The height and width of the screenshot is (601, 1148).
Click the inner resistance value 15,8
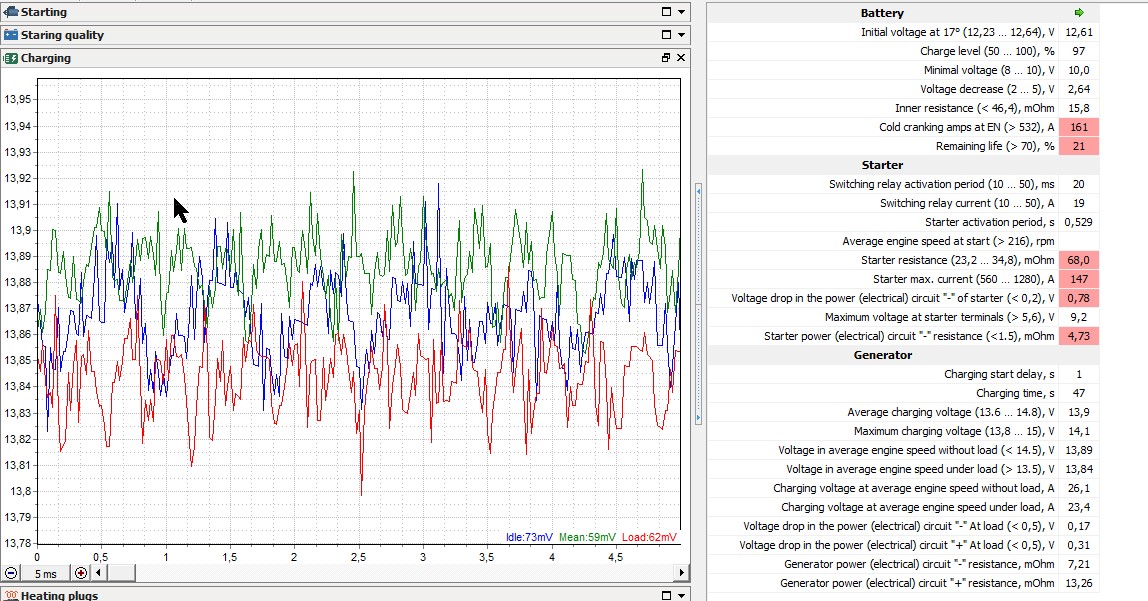point(1079,108)
